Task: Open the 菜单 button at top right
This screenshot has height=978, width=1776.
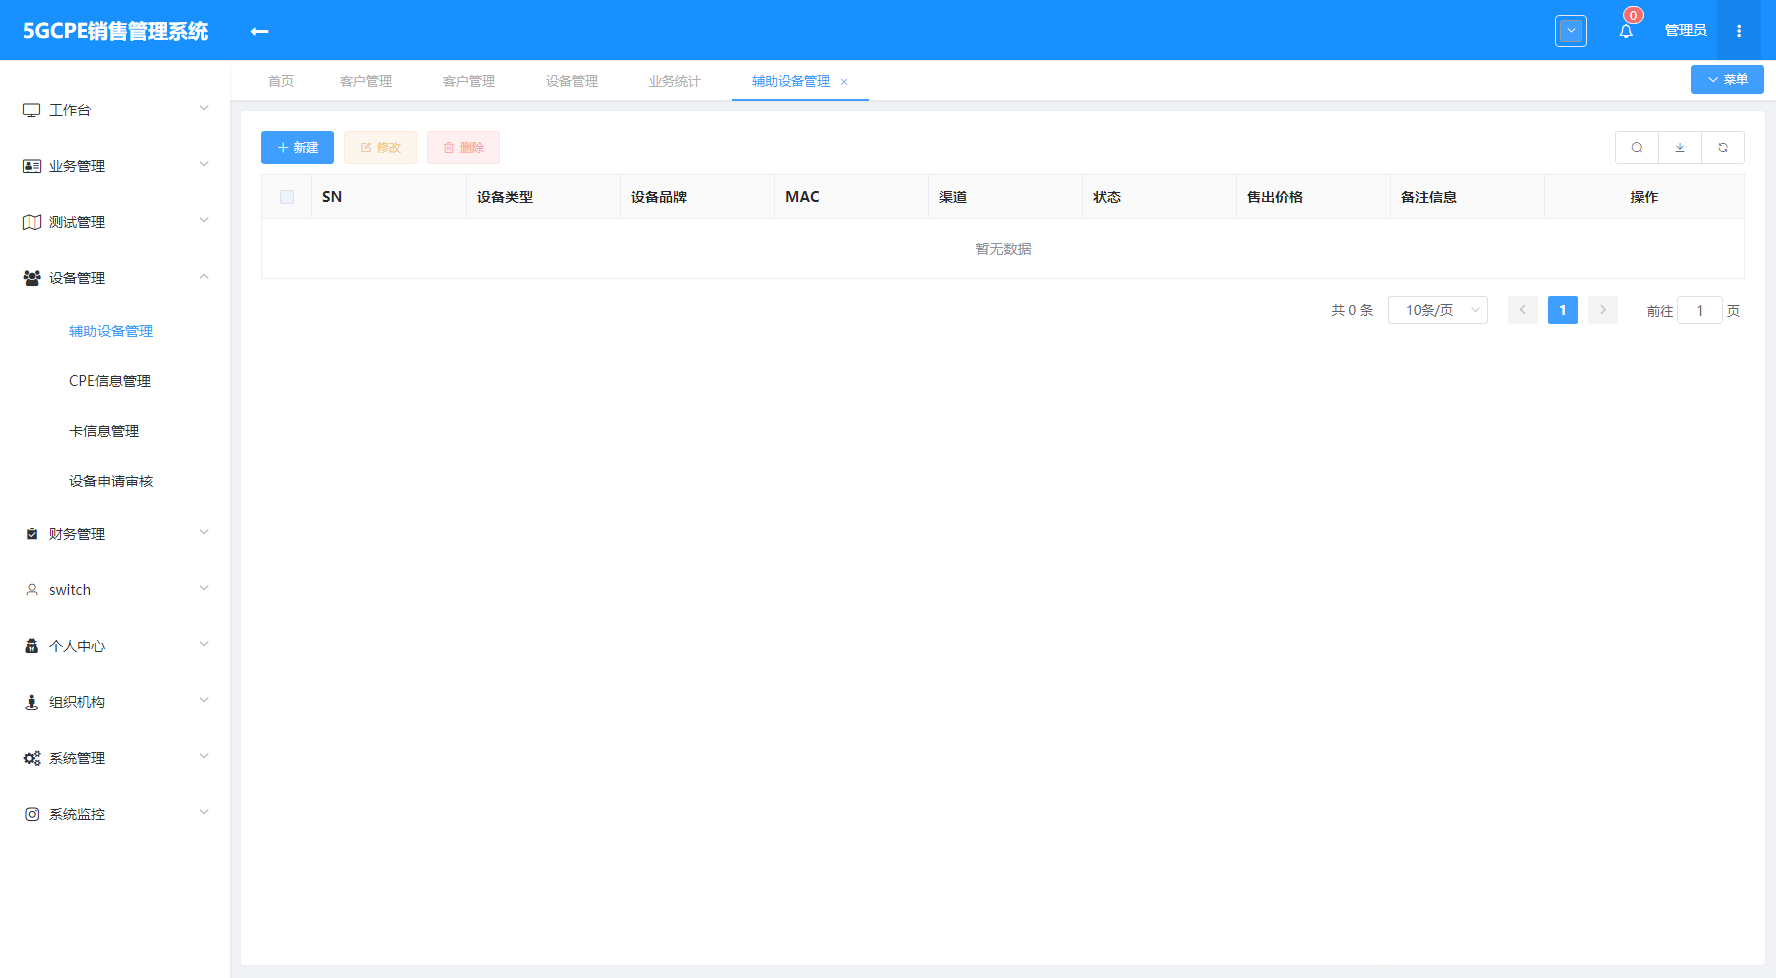Action: click(x=1727, y=79)
